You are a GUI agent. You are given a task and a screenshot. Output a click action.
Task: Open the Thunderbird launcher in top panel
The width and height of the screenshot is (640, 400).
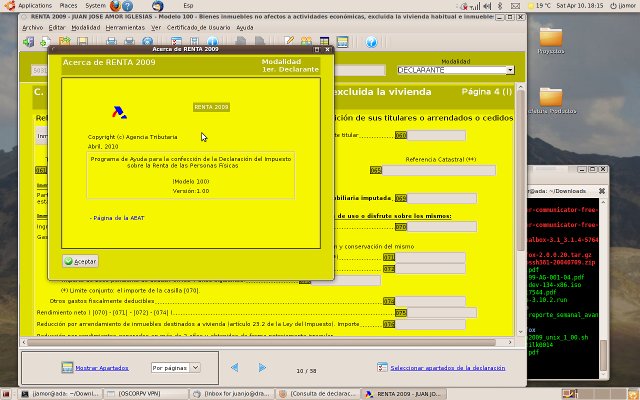point(158,6)
